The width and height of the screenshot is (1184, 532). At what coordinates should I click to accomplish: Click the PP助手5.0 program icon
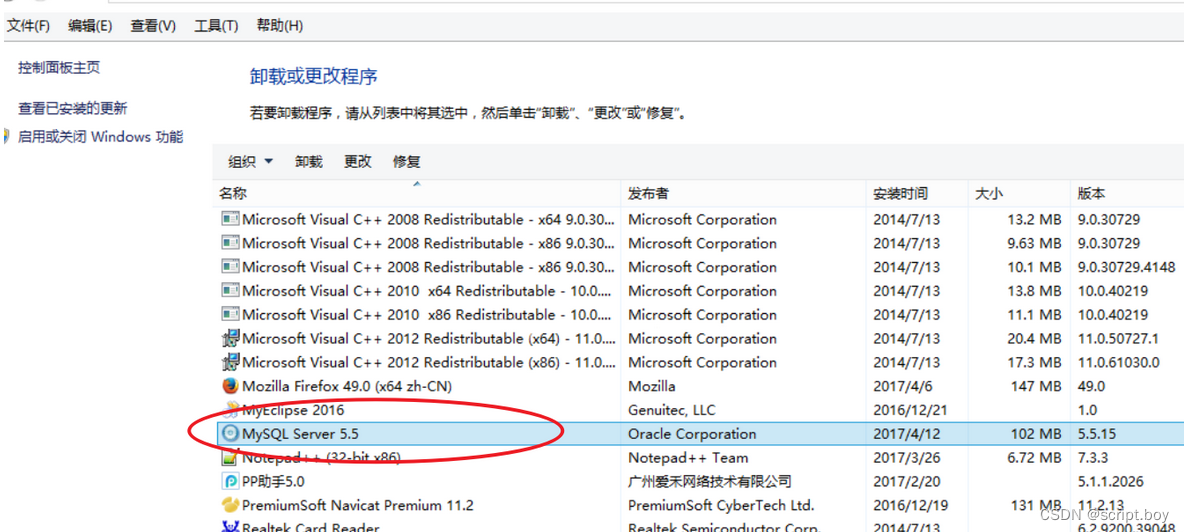pyautogui.click(x=230, y=481)
